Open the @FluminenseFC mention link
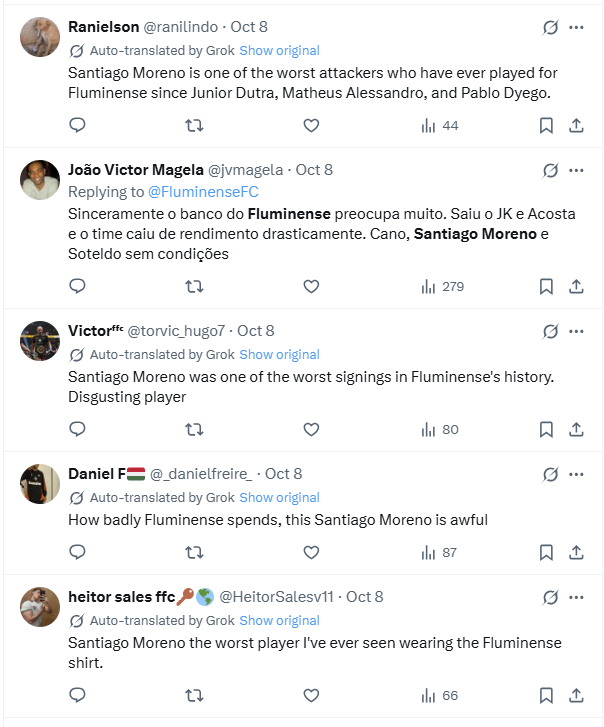 (203, 191)
